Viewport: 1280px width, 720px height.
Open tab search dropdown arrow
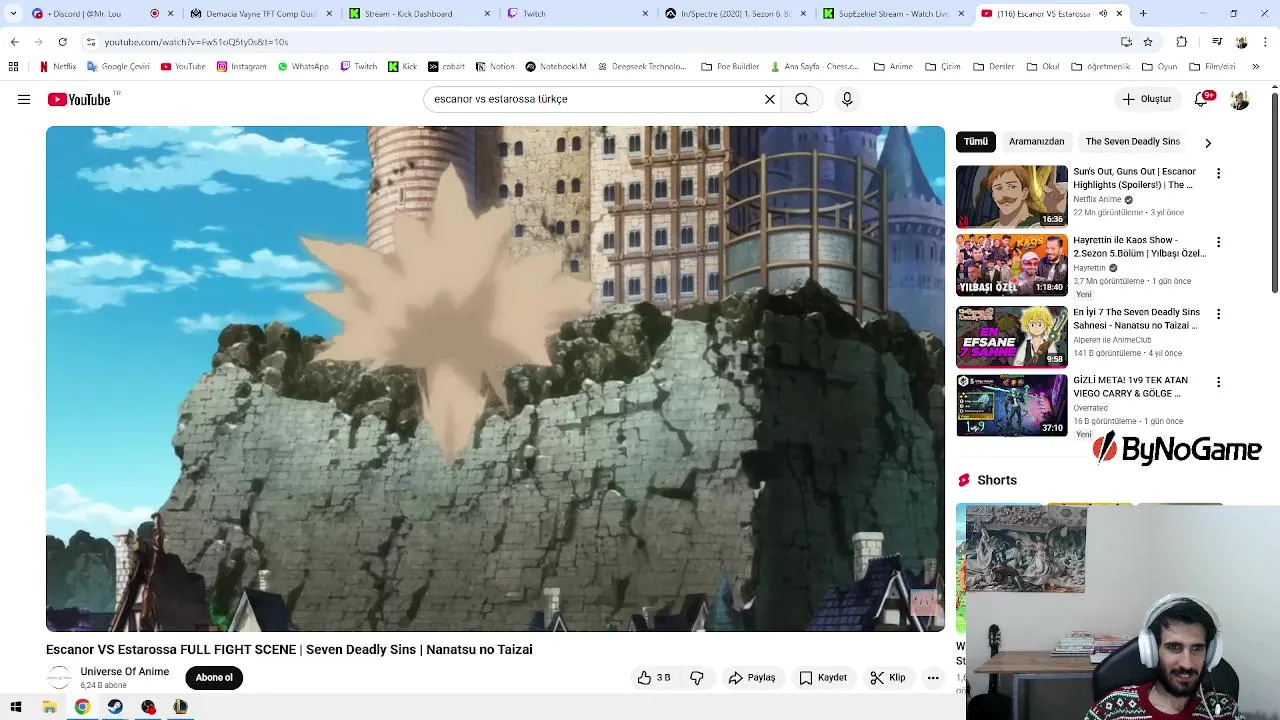click(13, 14)
